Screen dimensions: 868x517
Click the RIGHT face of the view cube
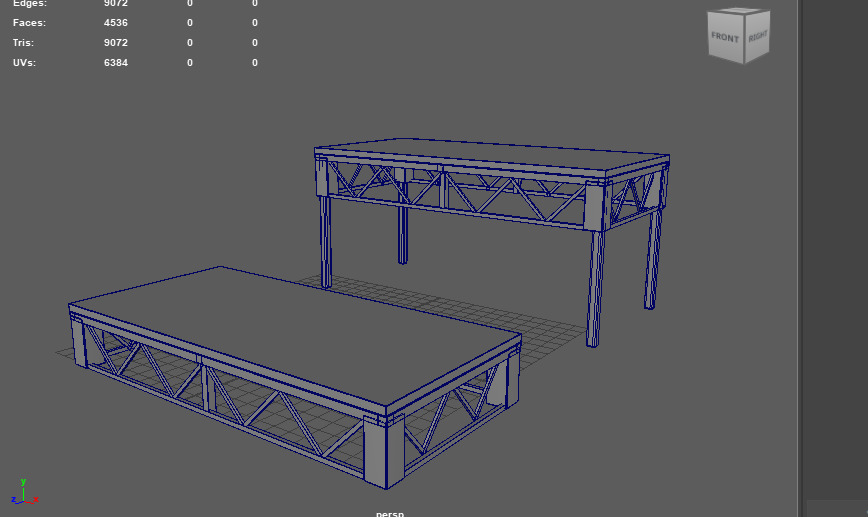point(757,35)
